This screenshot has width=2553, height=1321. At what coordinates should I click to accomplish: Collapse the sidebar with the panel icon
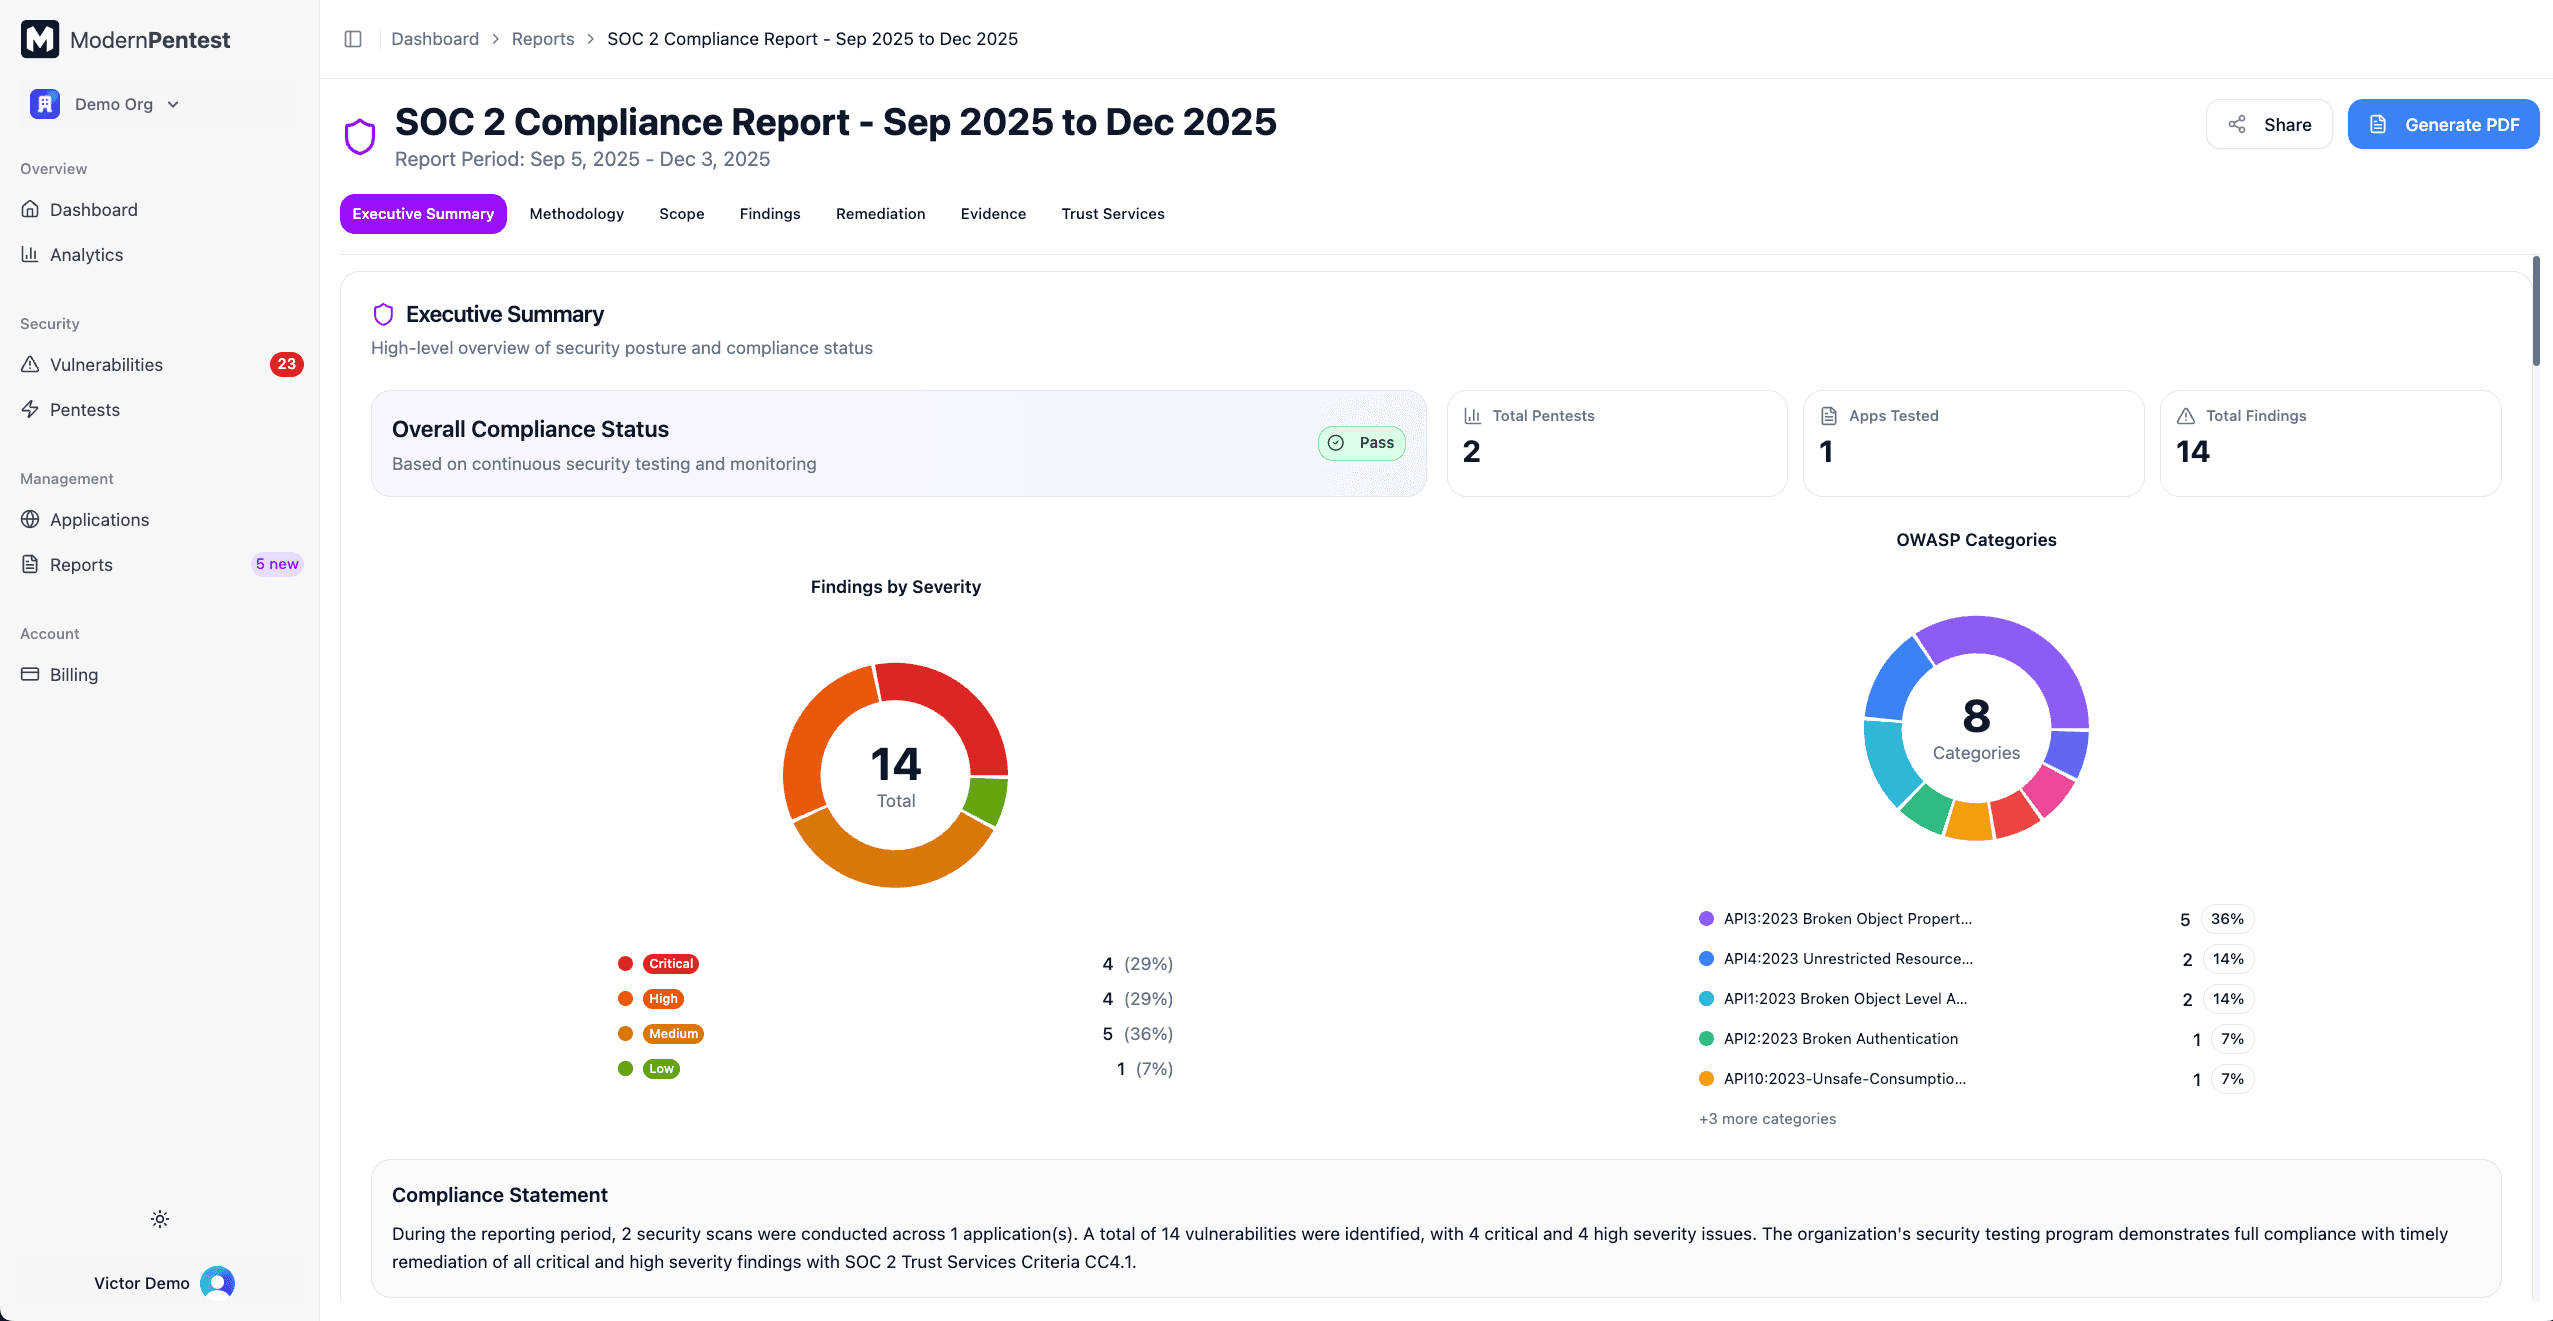[352, 38]
